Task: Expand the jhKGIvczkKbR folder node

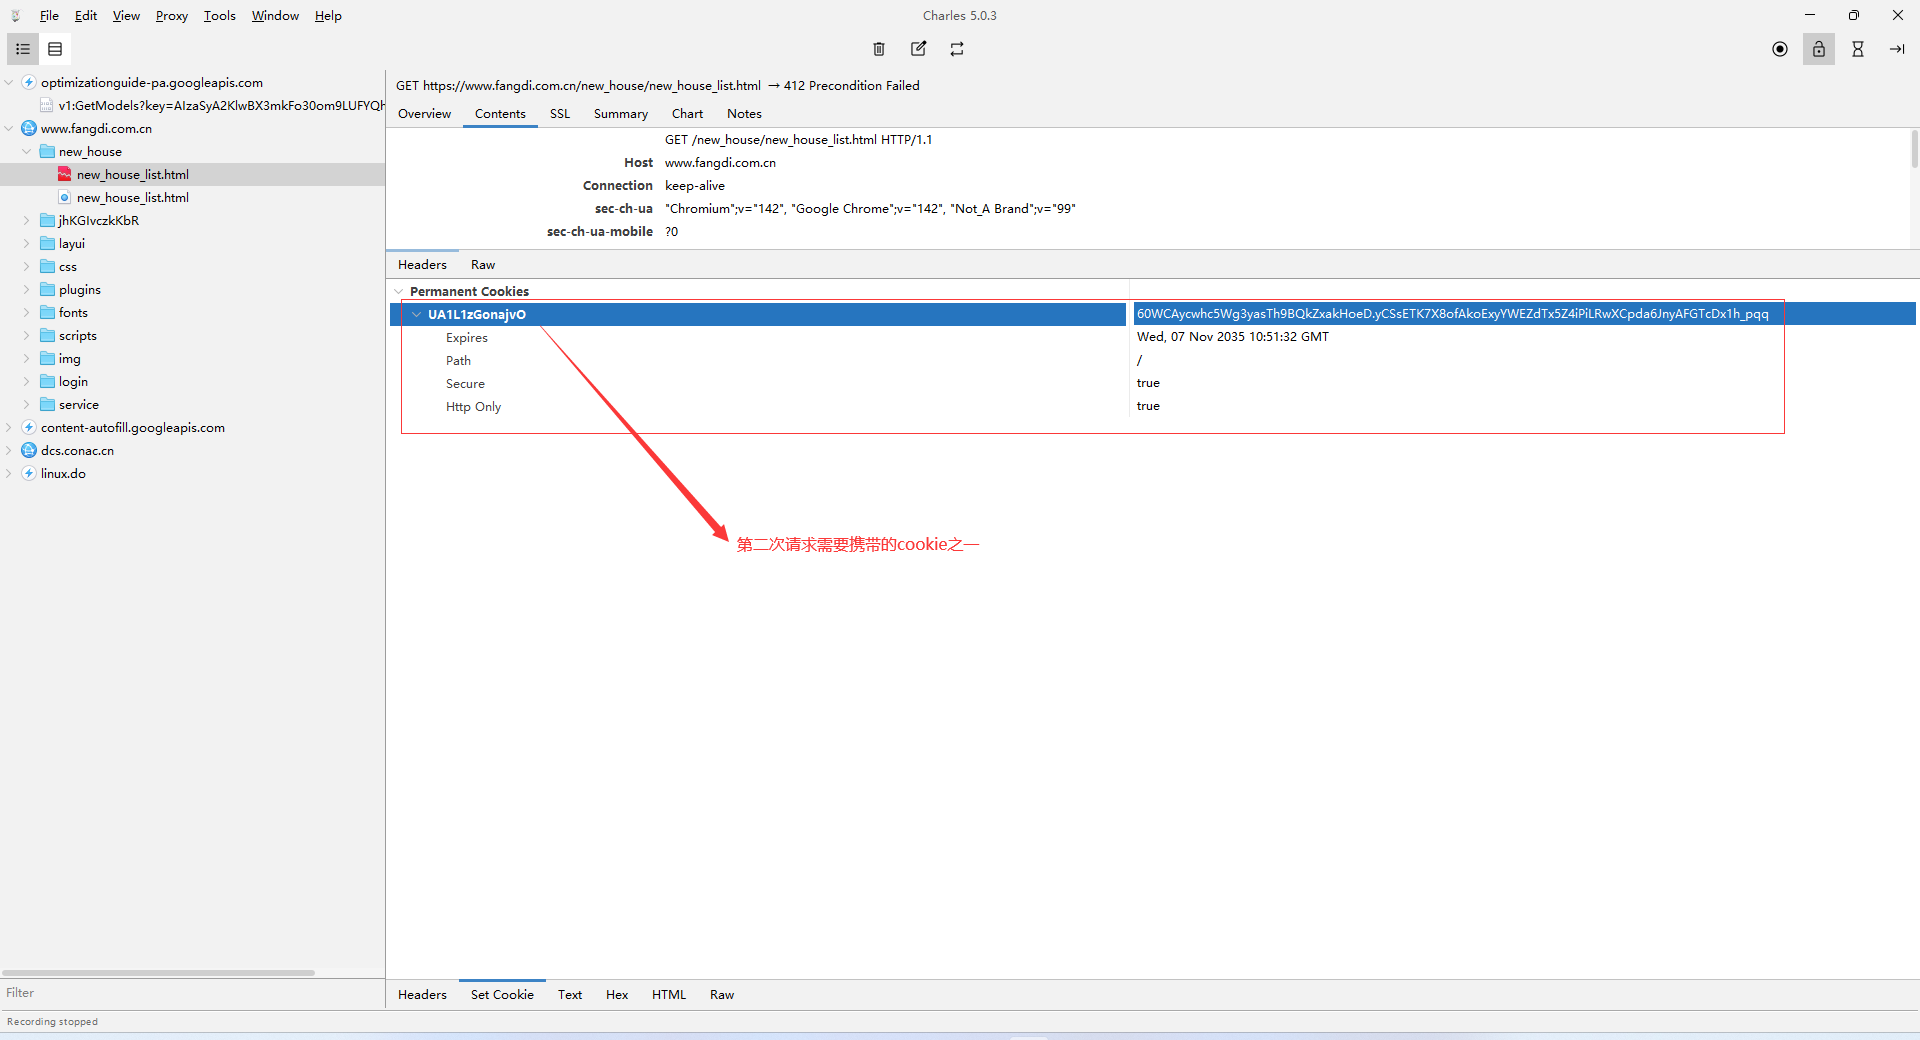Action: click(27, 221)
